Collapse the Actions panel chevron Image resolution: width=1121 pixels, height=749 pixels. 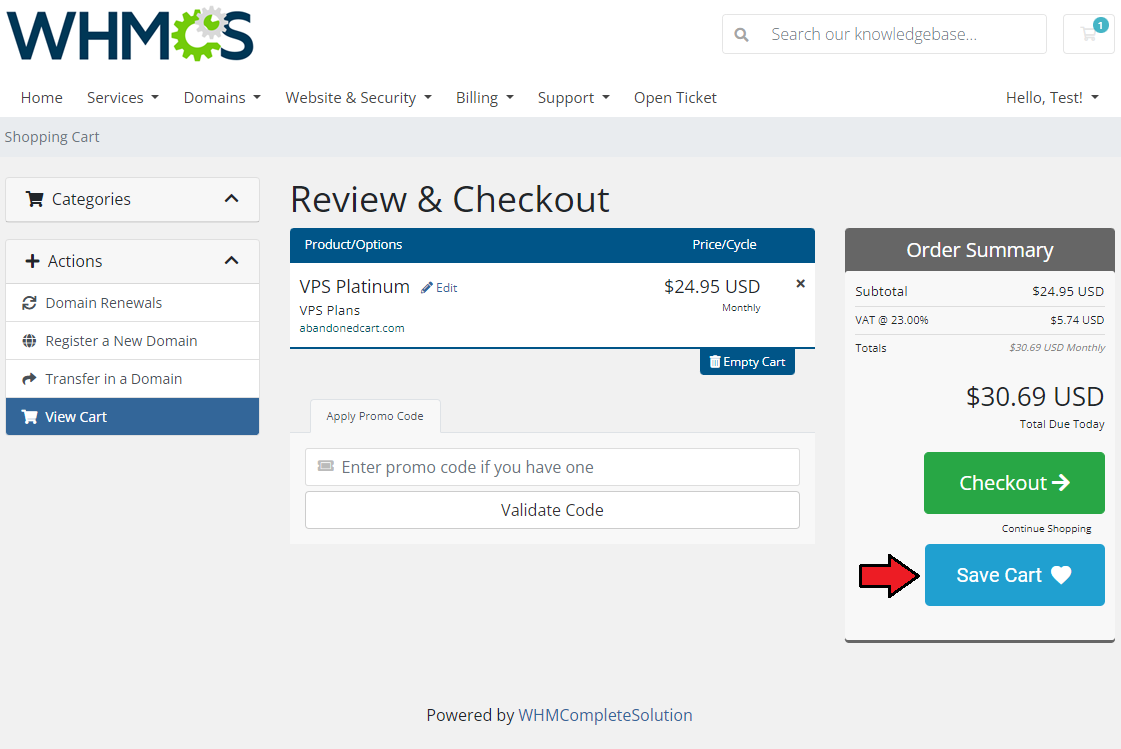[231, 261]
